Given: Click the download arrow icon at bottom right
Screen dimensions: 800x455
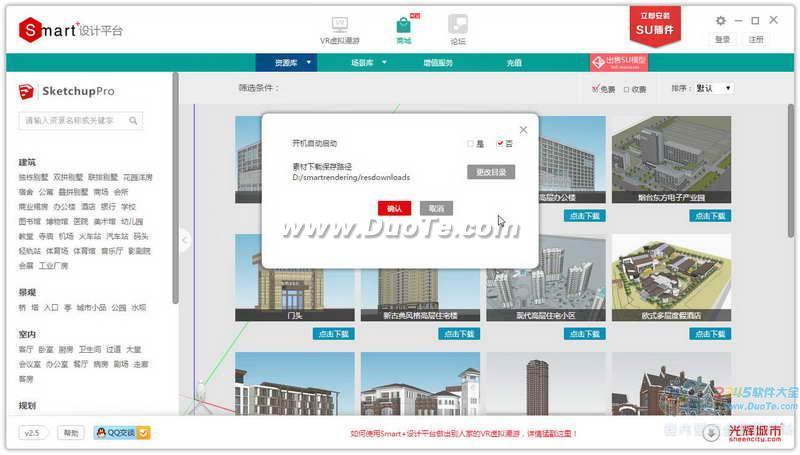Looking at the screenshot, I should 711,434.
